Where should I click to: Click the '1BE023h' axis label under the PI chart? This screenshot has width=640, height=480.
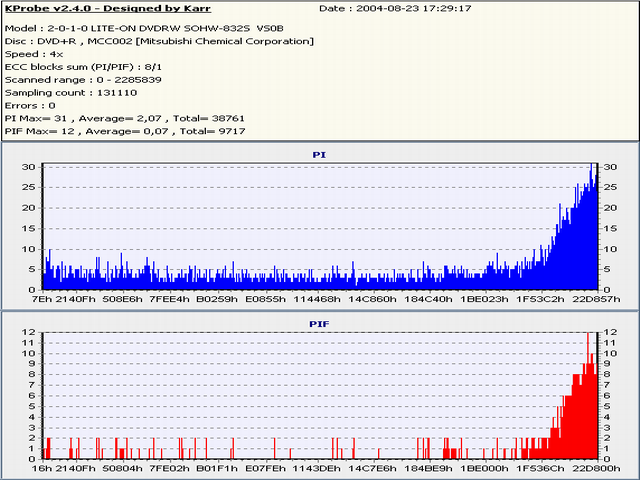[484, 299]
